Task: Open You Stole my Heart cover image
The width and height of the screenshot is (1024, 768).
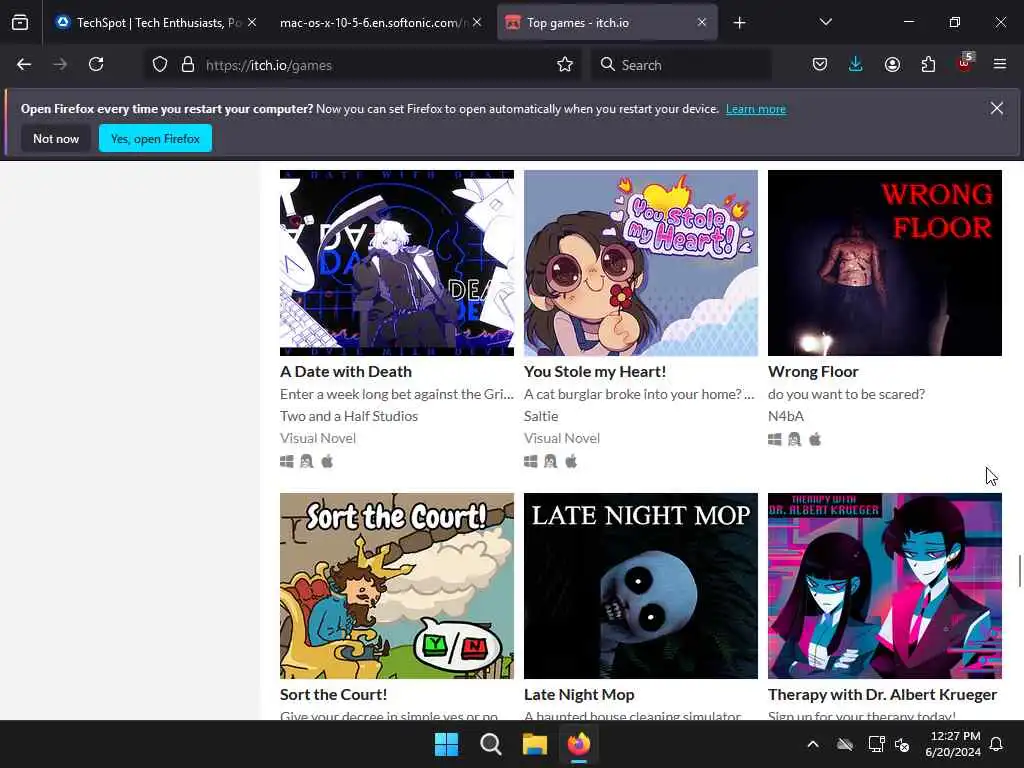Action: coord(641,263)
